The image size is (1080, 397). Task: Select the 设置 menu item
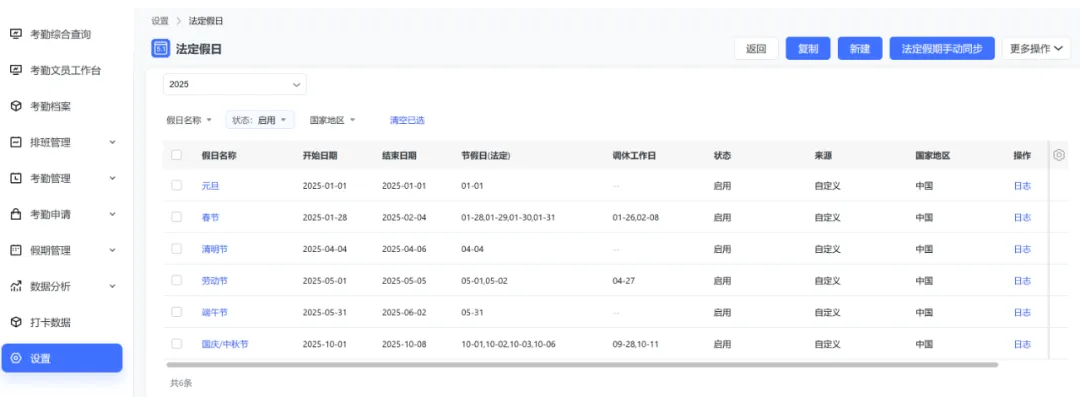tap(62, 358)
